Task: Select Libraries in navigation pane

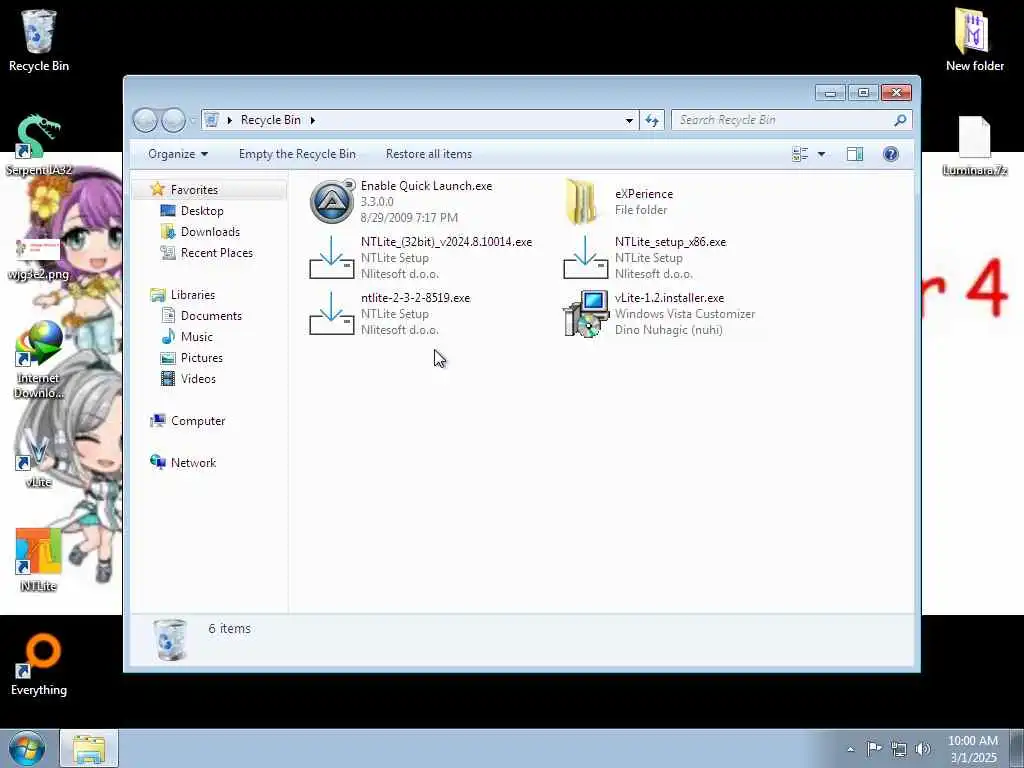Action: point(193,295)
